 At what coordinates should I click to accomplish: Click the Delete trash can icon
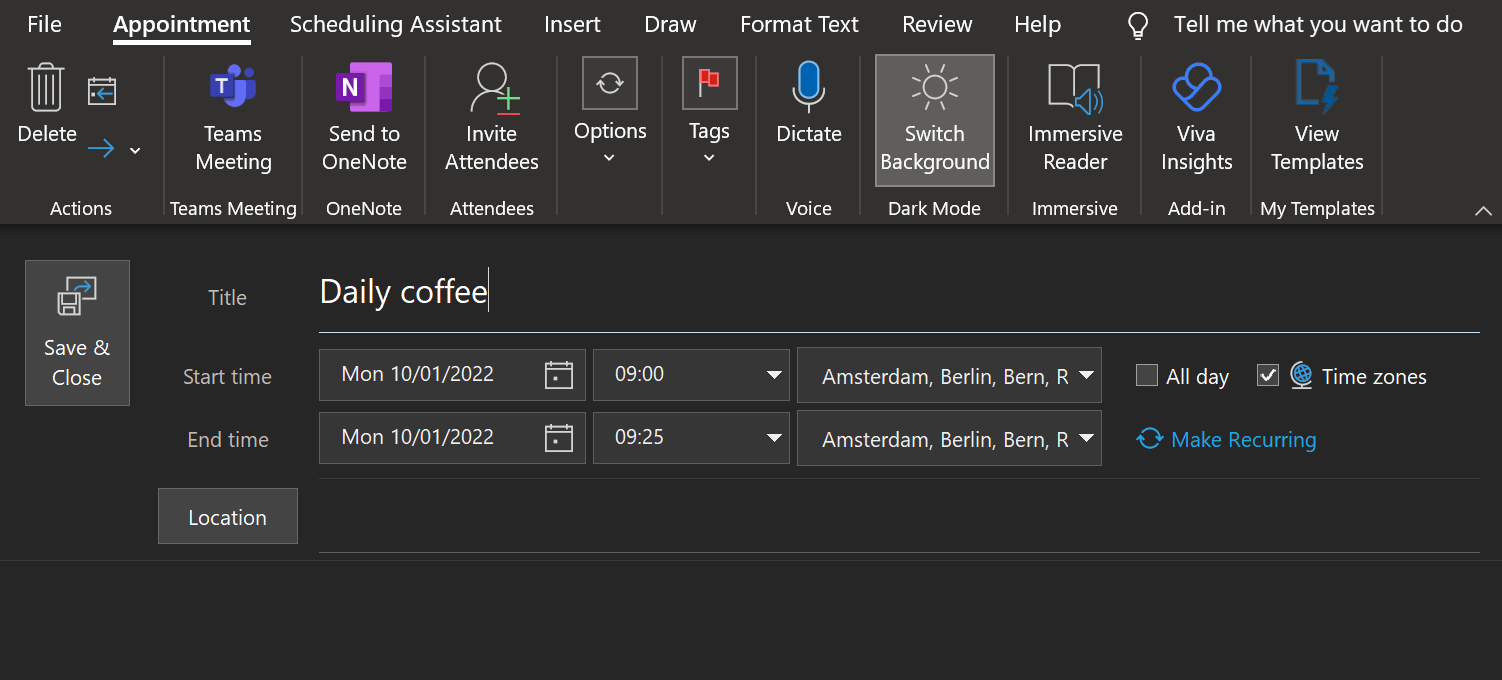(x=46, y=88)
